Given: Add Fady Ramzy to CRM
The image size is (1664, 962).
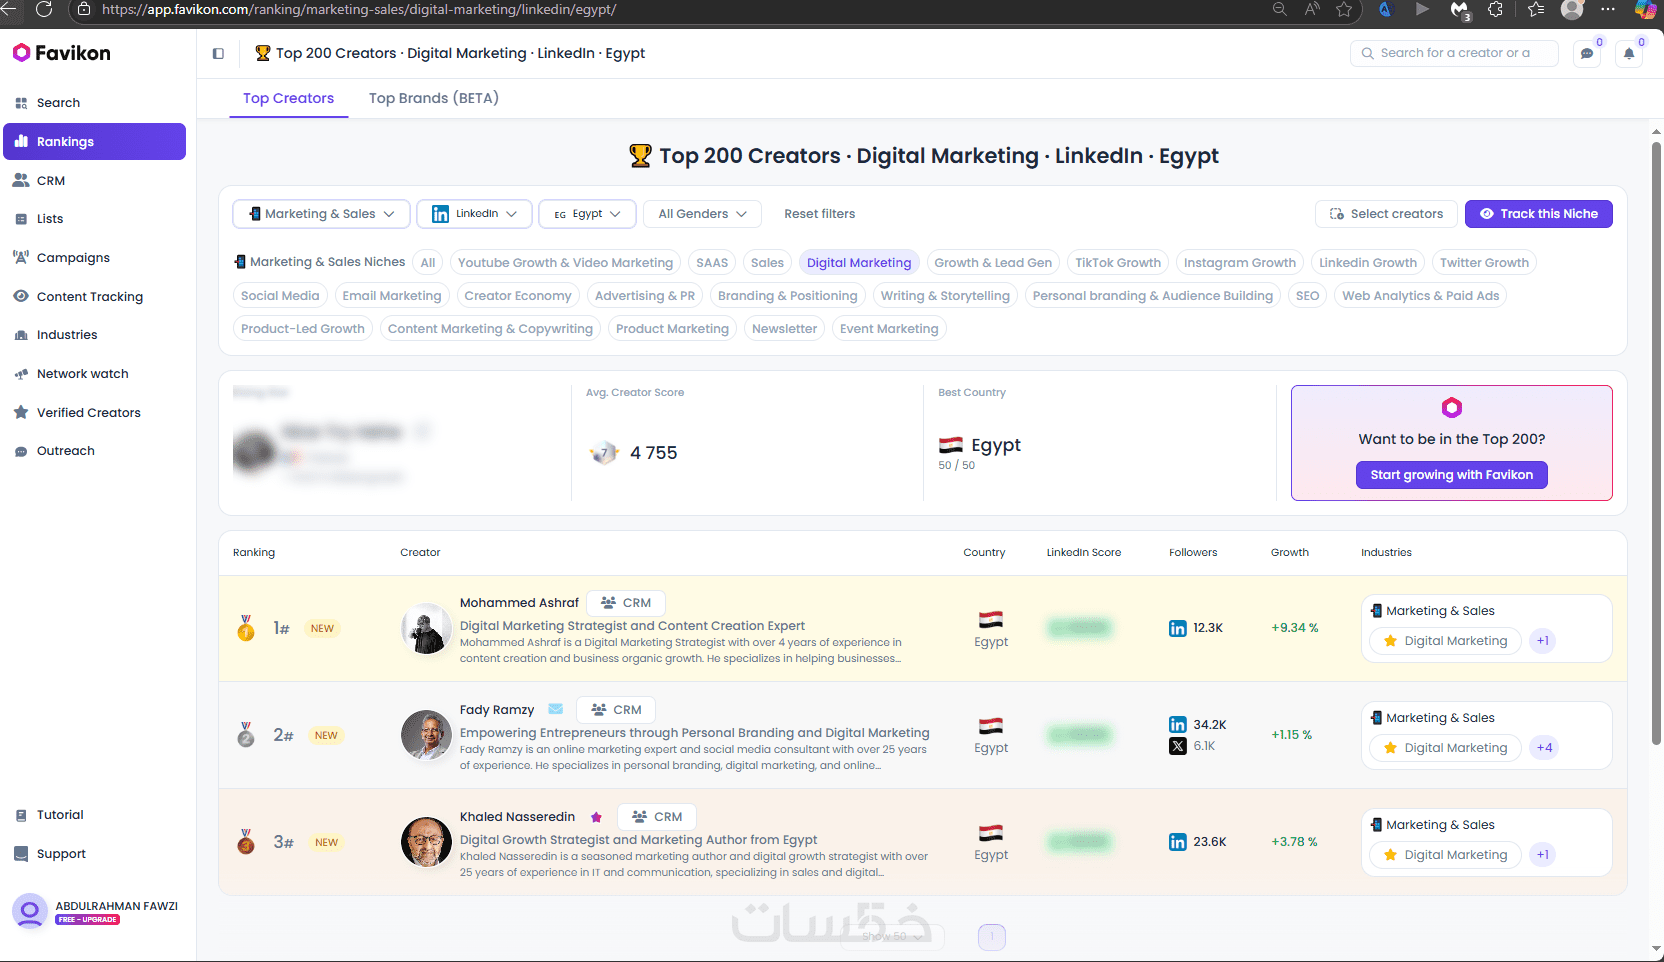Looking at the screenshot, I should (616, 710).
